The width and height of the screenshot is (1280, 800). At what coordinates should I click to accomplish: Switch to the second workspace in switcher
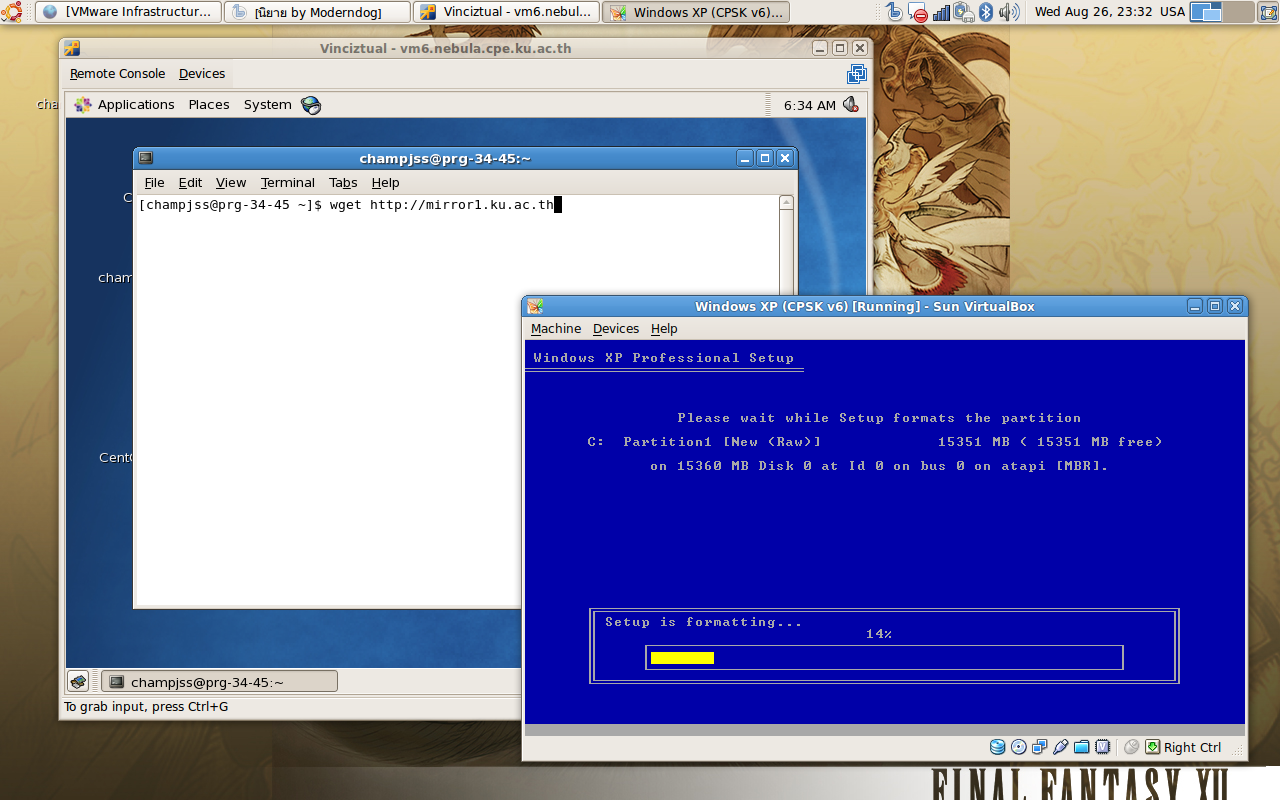(x=1238, y=12)
